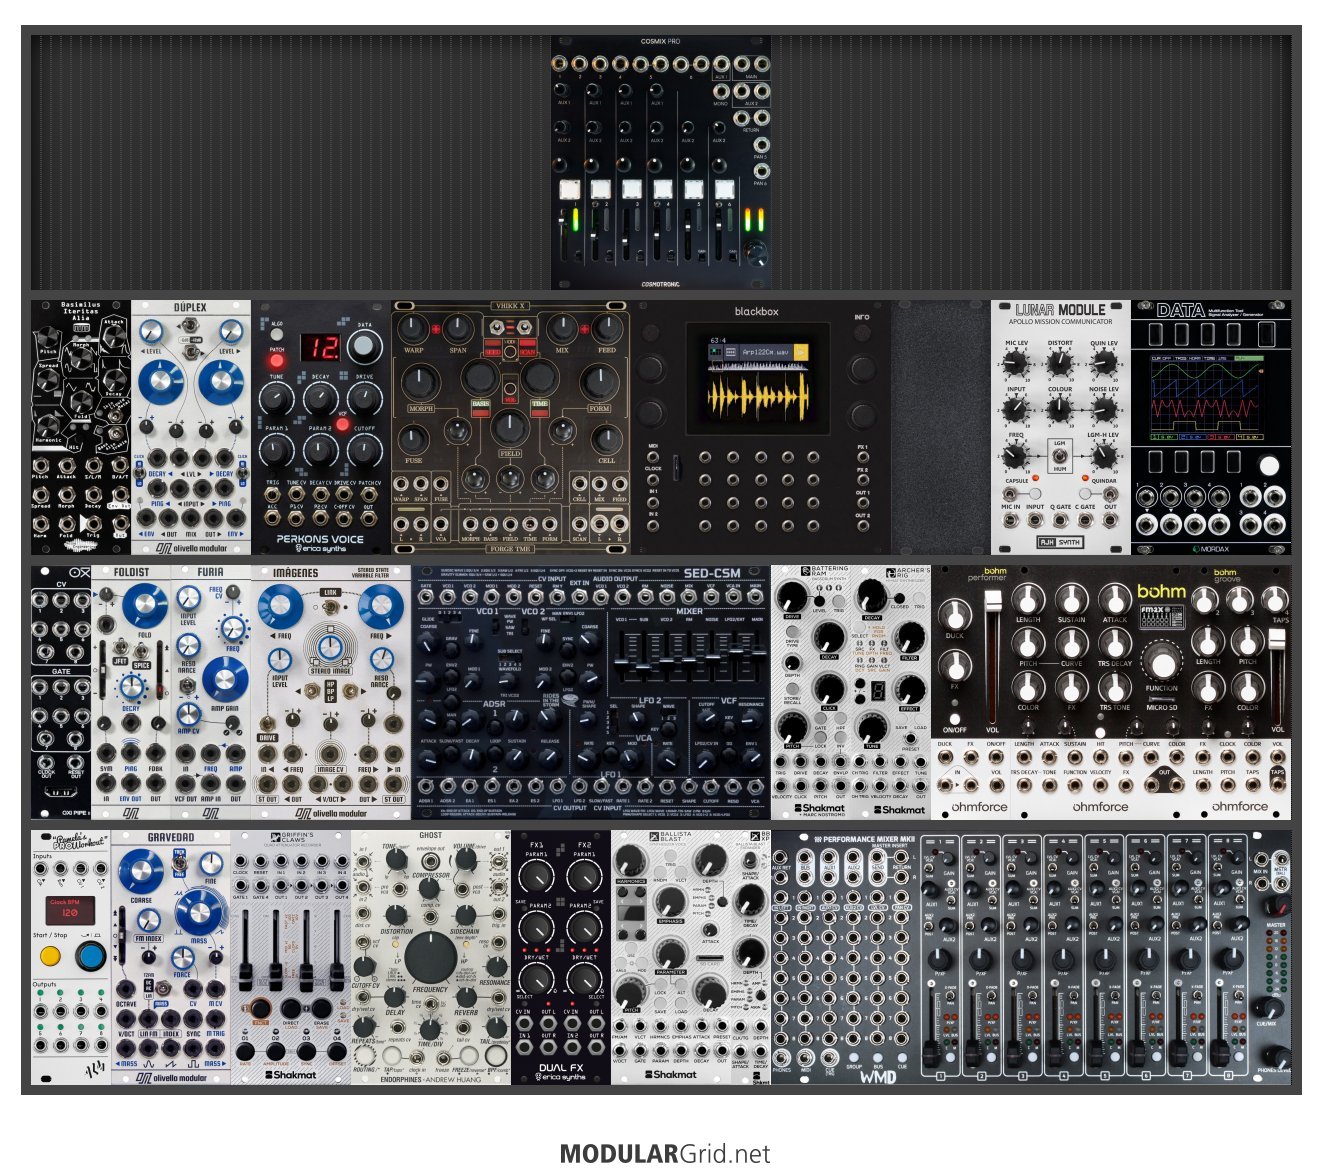Click the white button on Cosmix Pro channel 6
The width and height of the screenshot is (1332, 1175).
[725, 190]
